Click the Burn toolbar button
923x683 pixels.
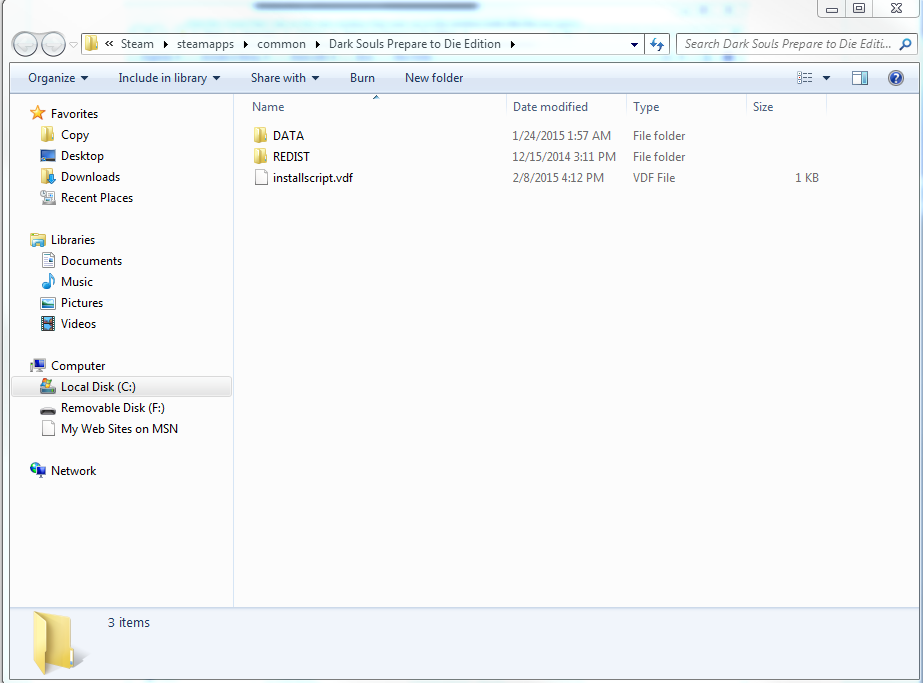(362, 78)
